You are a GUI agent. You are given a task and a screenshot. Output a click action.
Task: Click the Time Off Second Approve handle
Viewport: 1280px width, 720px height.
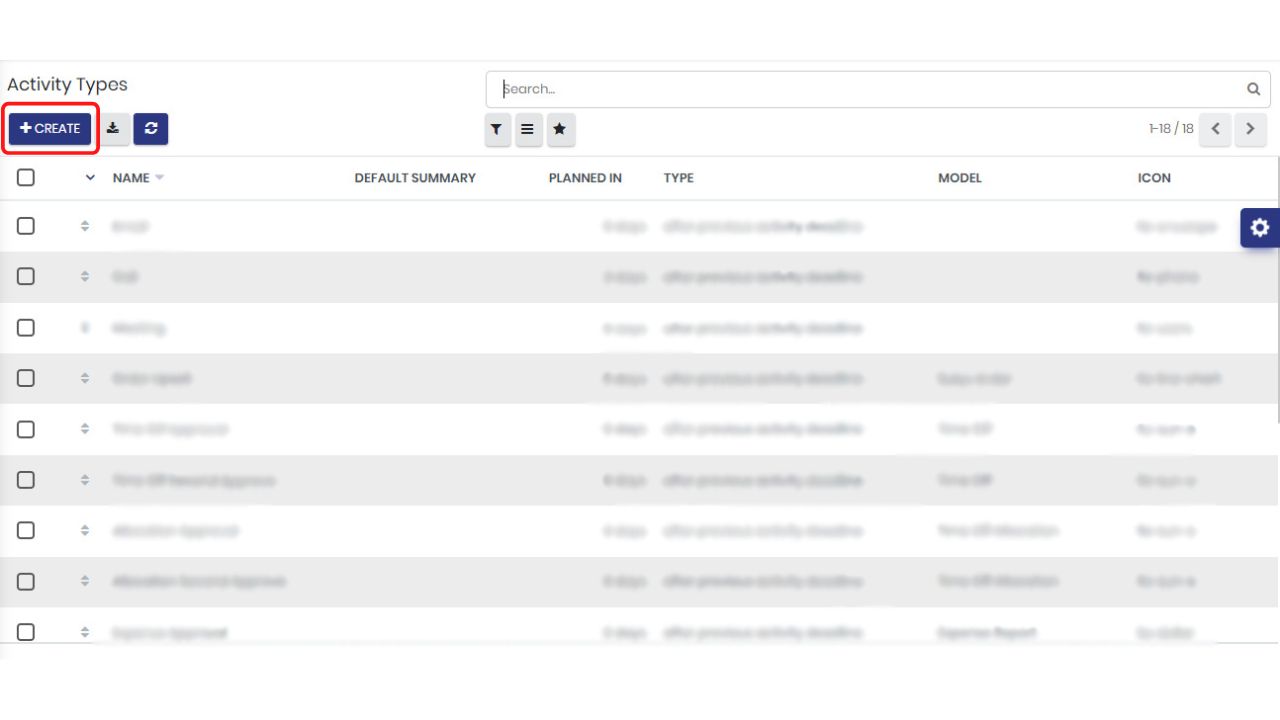(x=85, y=480)
